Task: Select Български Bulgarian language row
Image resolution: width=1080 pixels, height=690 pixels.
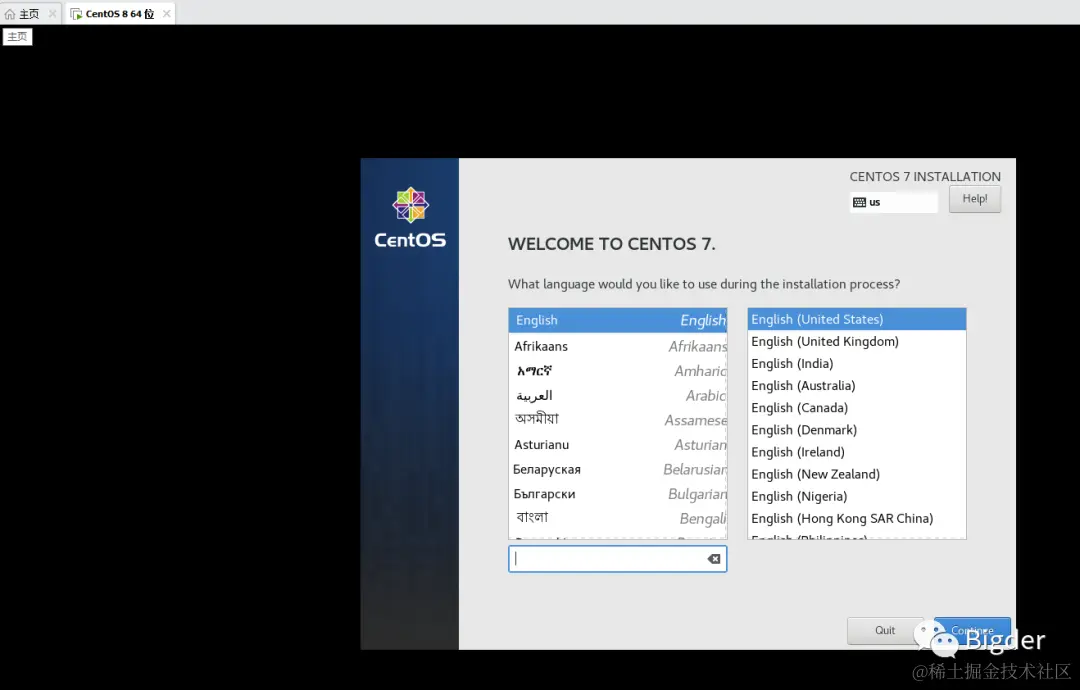Action: tap(618, 494)
